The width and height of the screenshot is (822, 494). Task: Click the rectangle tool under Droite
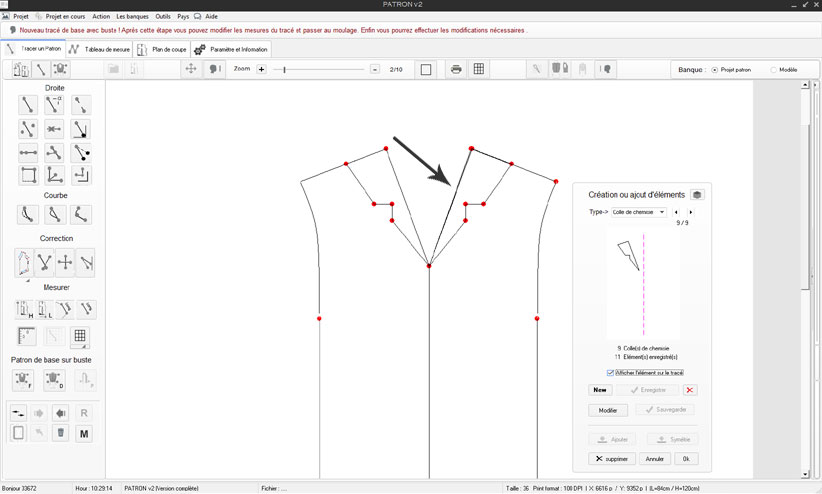point(28,176)
